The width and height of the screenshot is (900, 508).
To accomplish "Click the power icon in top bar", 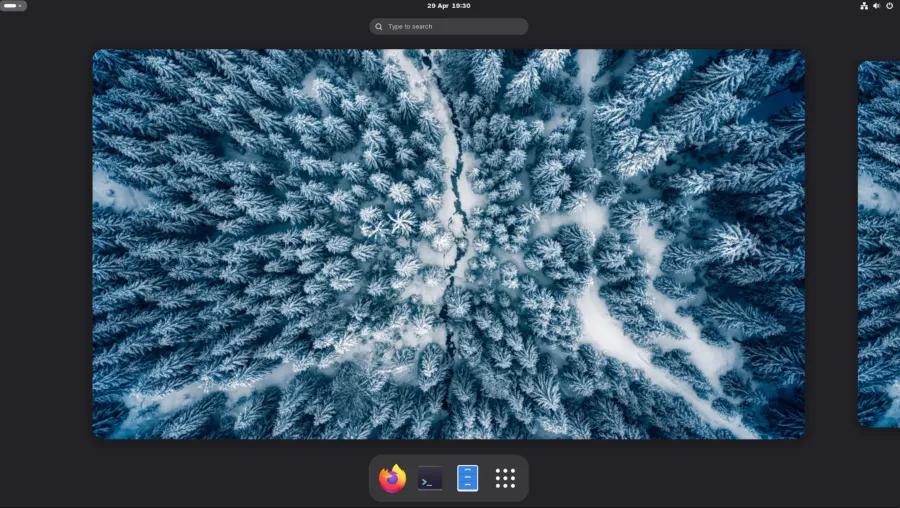I will pos(890,6).
